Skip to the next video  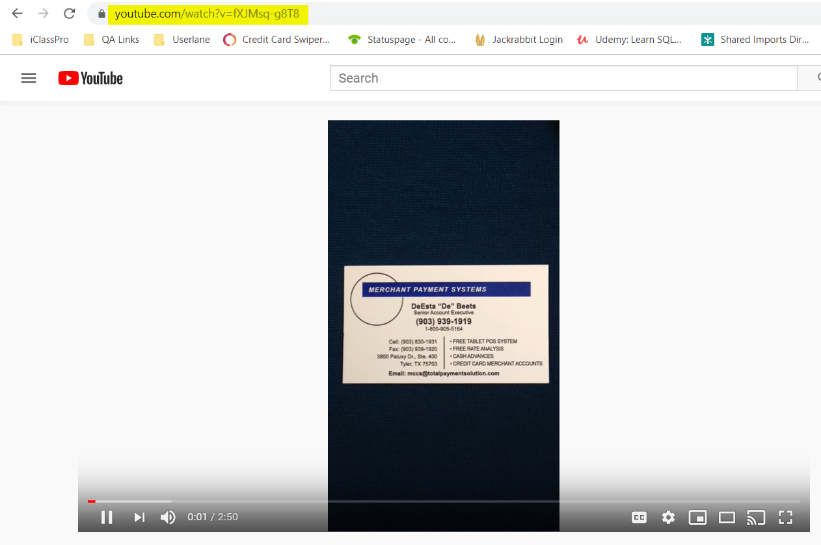tap(139, 517)
